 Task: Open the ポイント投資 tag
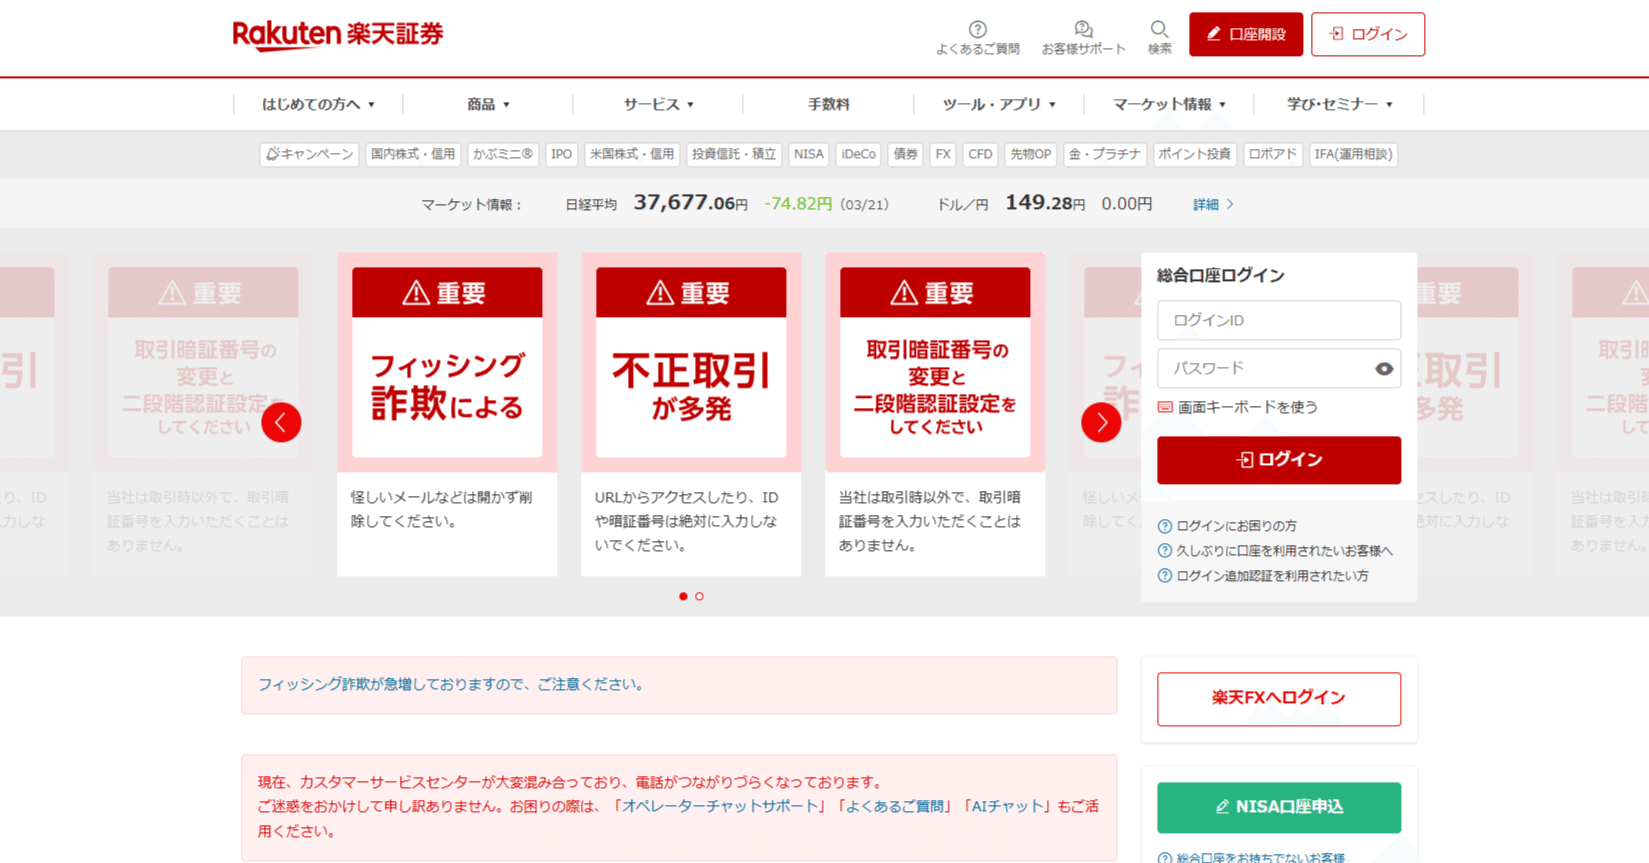(x=1194, y=154)
